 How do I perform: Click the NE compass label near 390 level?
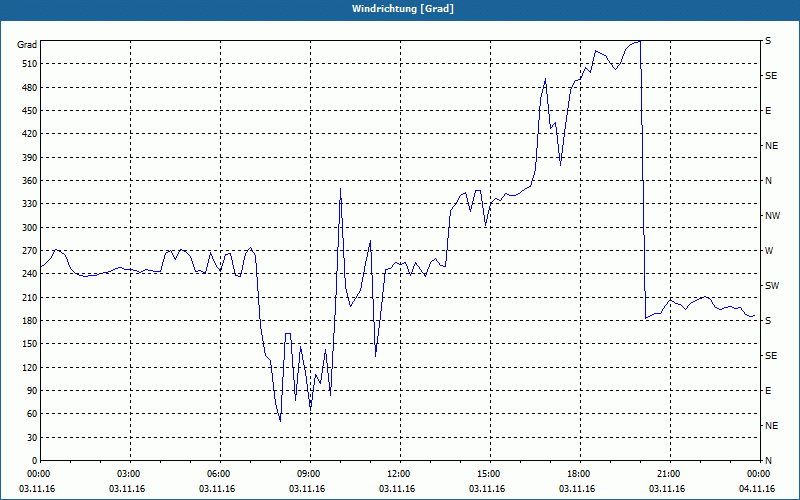tap(771, 146)
